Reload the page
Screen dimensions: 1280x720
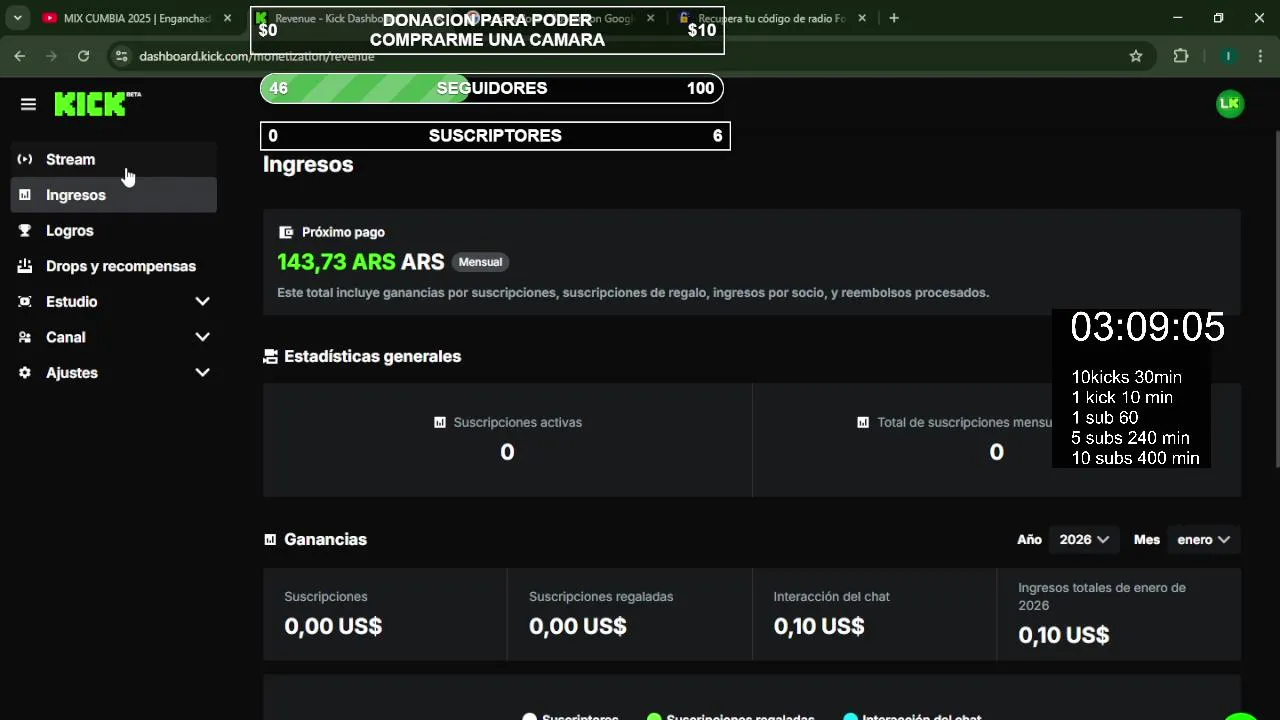coord(83,56)
